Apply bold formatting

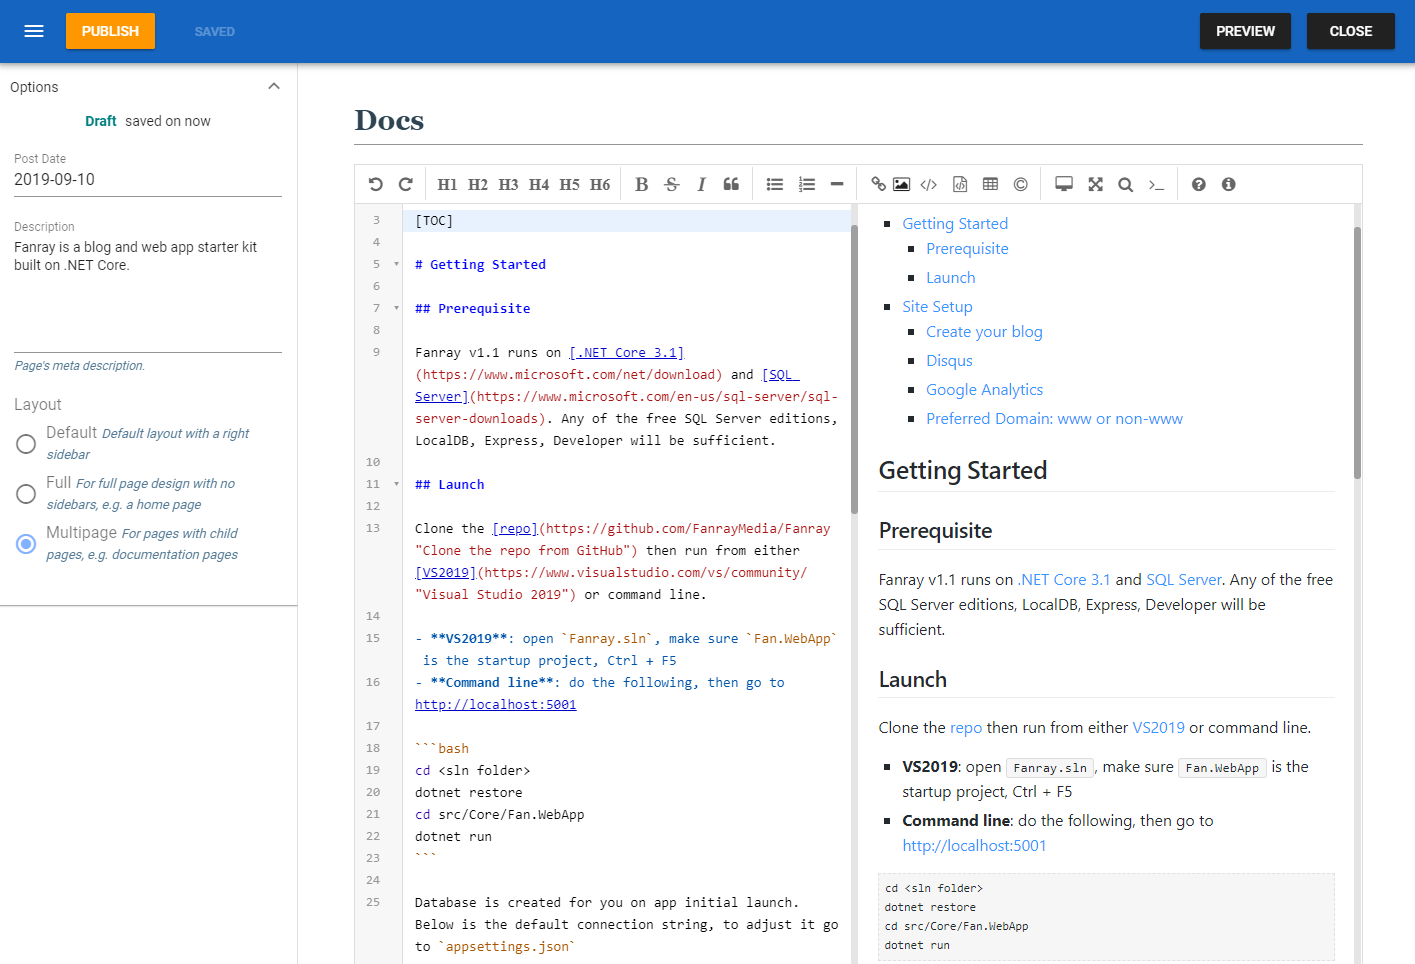tap(641, 184)
